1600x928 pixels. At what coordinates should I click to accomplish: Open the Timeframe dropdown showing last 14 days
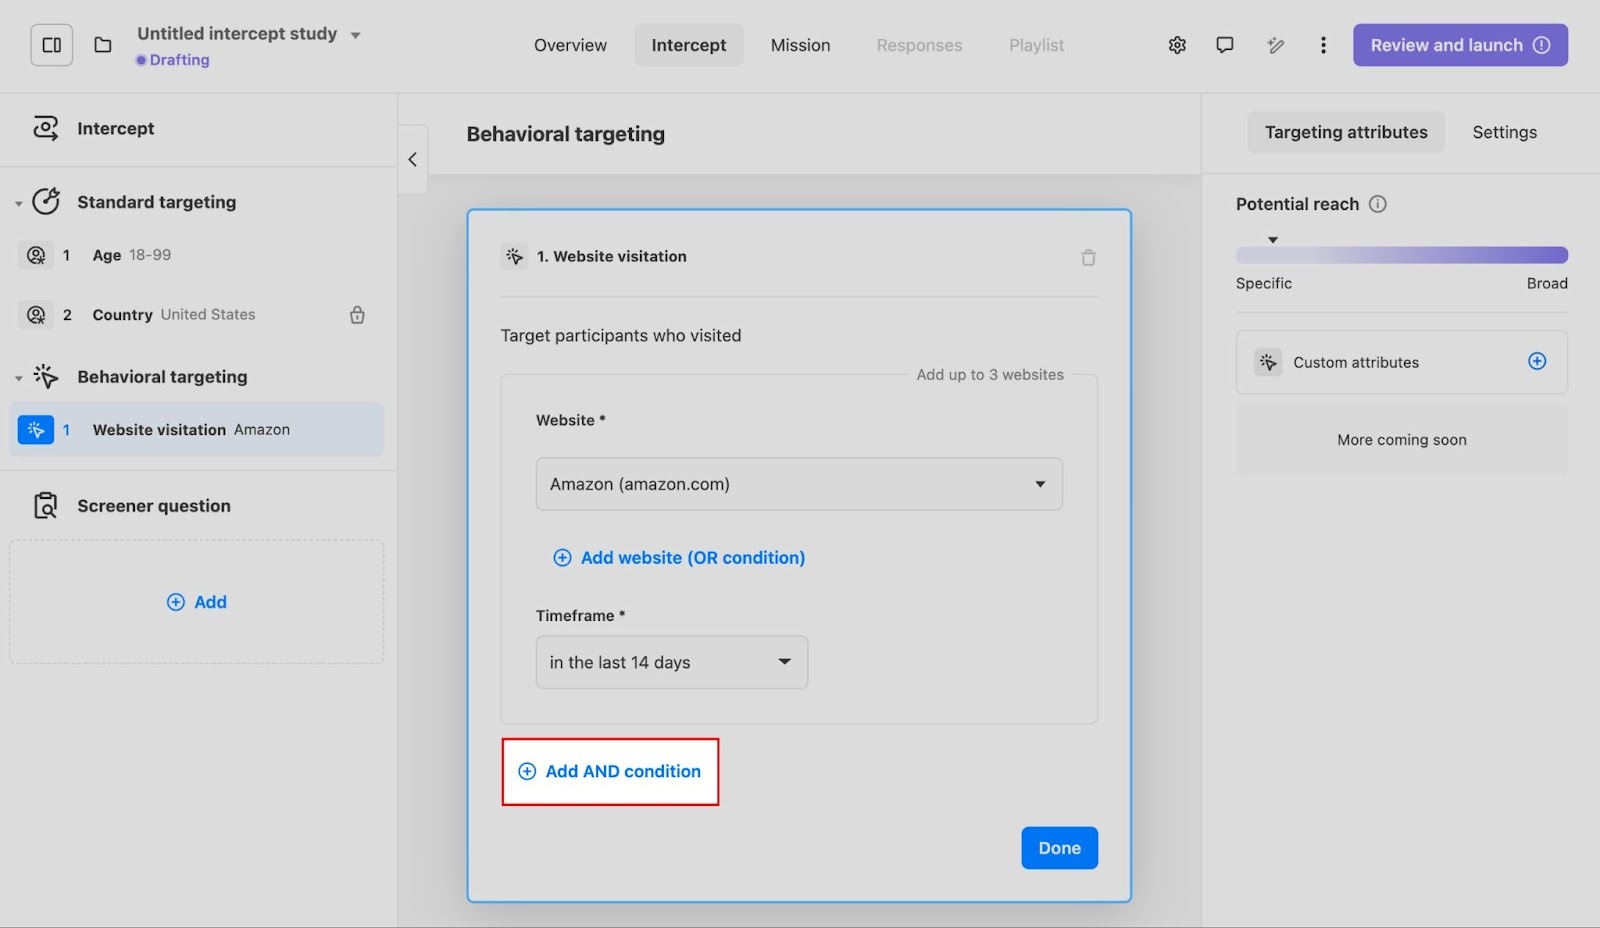671,662
